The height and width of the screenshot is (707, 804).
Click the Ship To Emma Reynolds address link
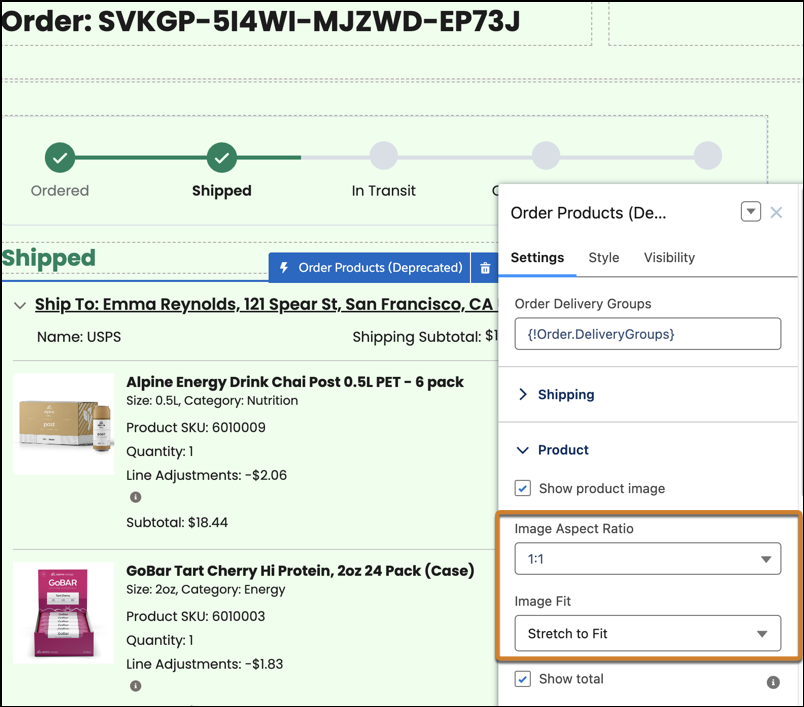click(x=264, y=304)
